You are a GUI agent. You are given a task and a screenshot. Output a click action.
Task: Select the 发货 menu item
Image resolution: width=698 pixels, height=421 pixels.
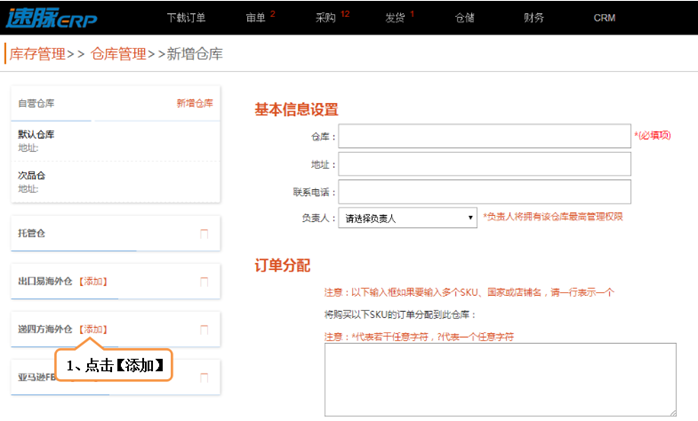pyautogui.click(x=395, y=18)
